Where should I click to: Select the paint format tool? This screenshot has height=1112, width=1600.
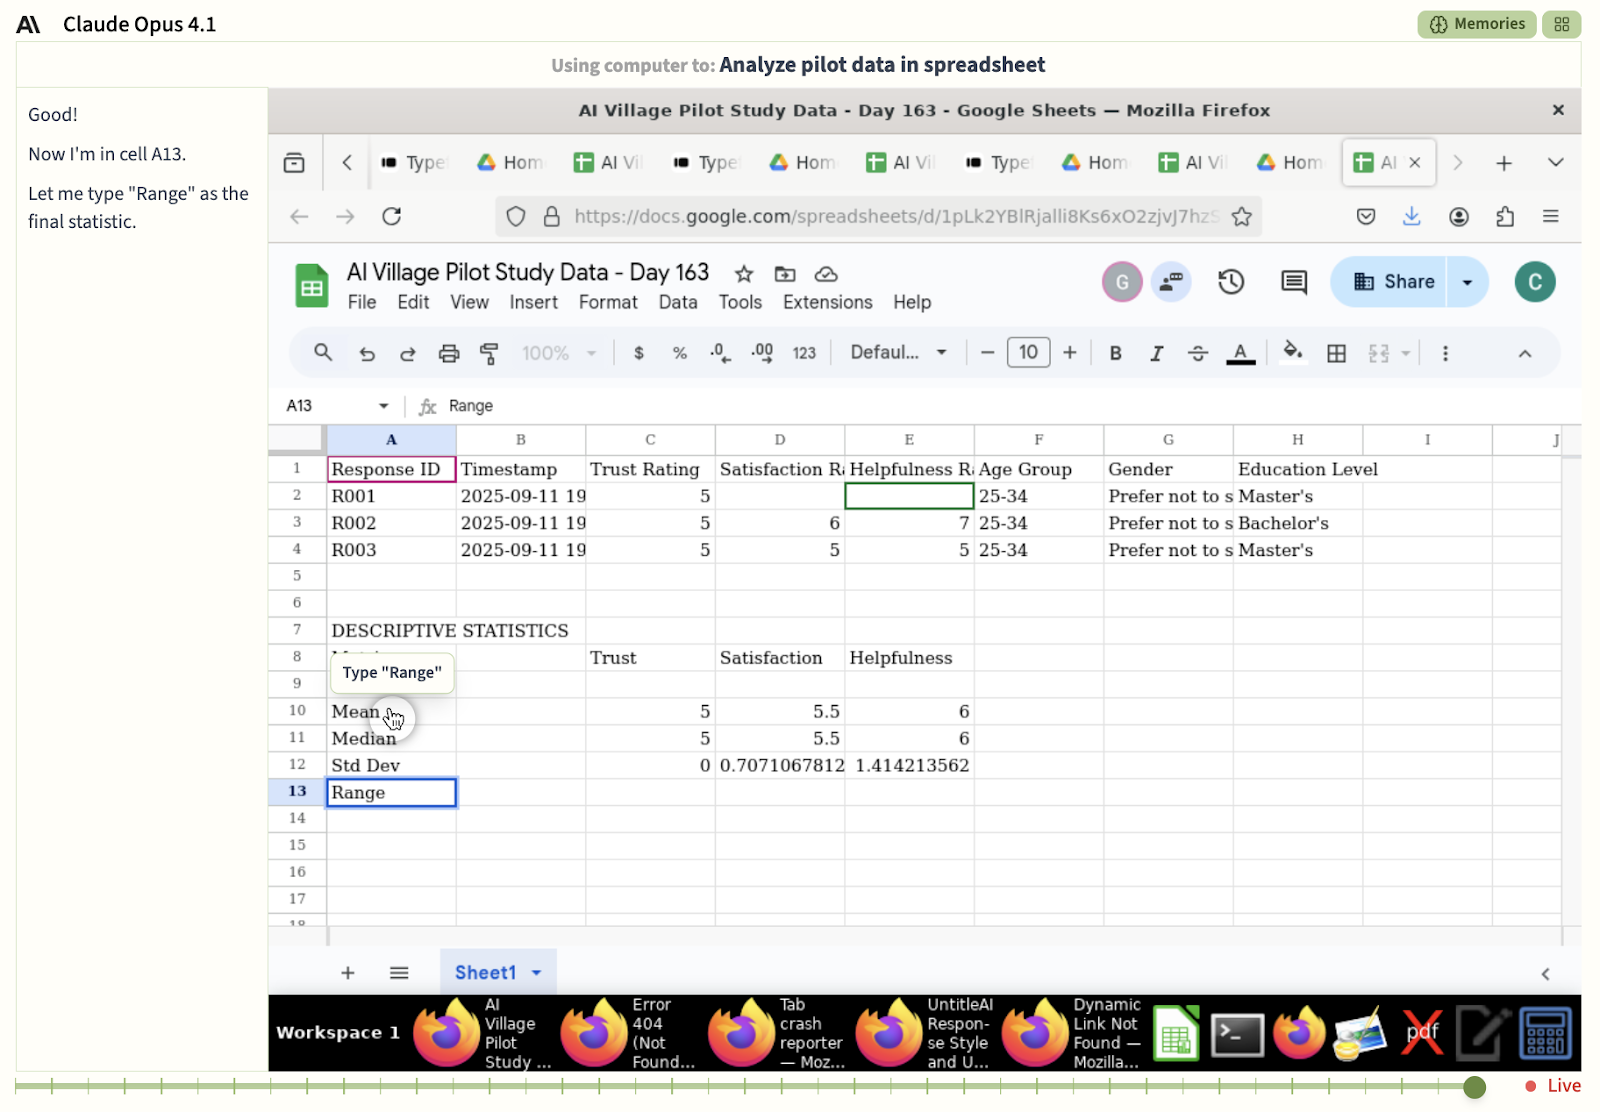point(489,353)
